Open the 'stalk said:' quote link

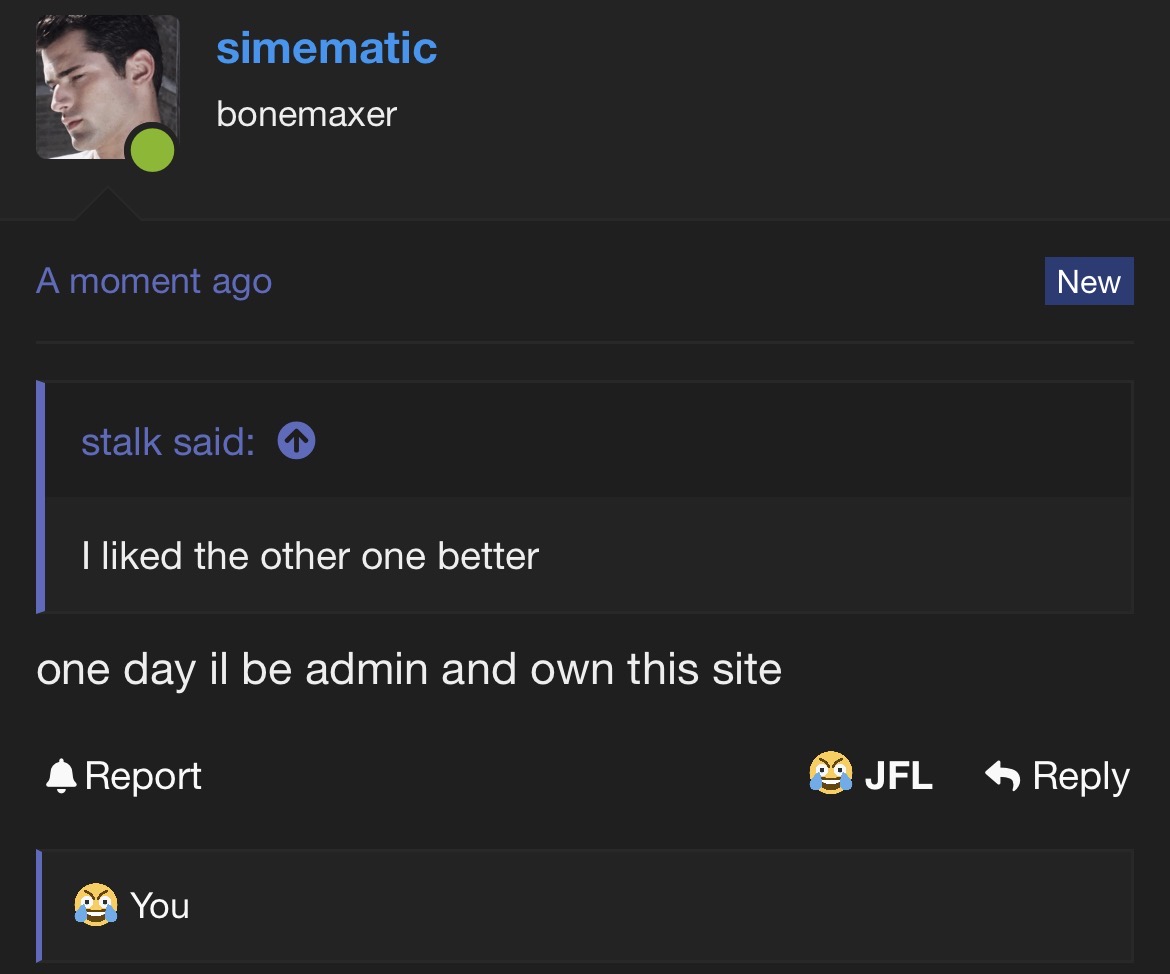pos(168,442)
